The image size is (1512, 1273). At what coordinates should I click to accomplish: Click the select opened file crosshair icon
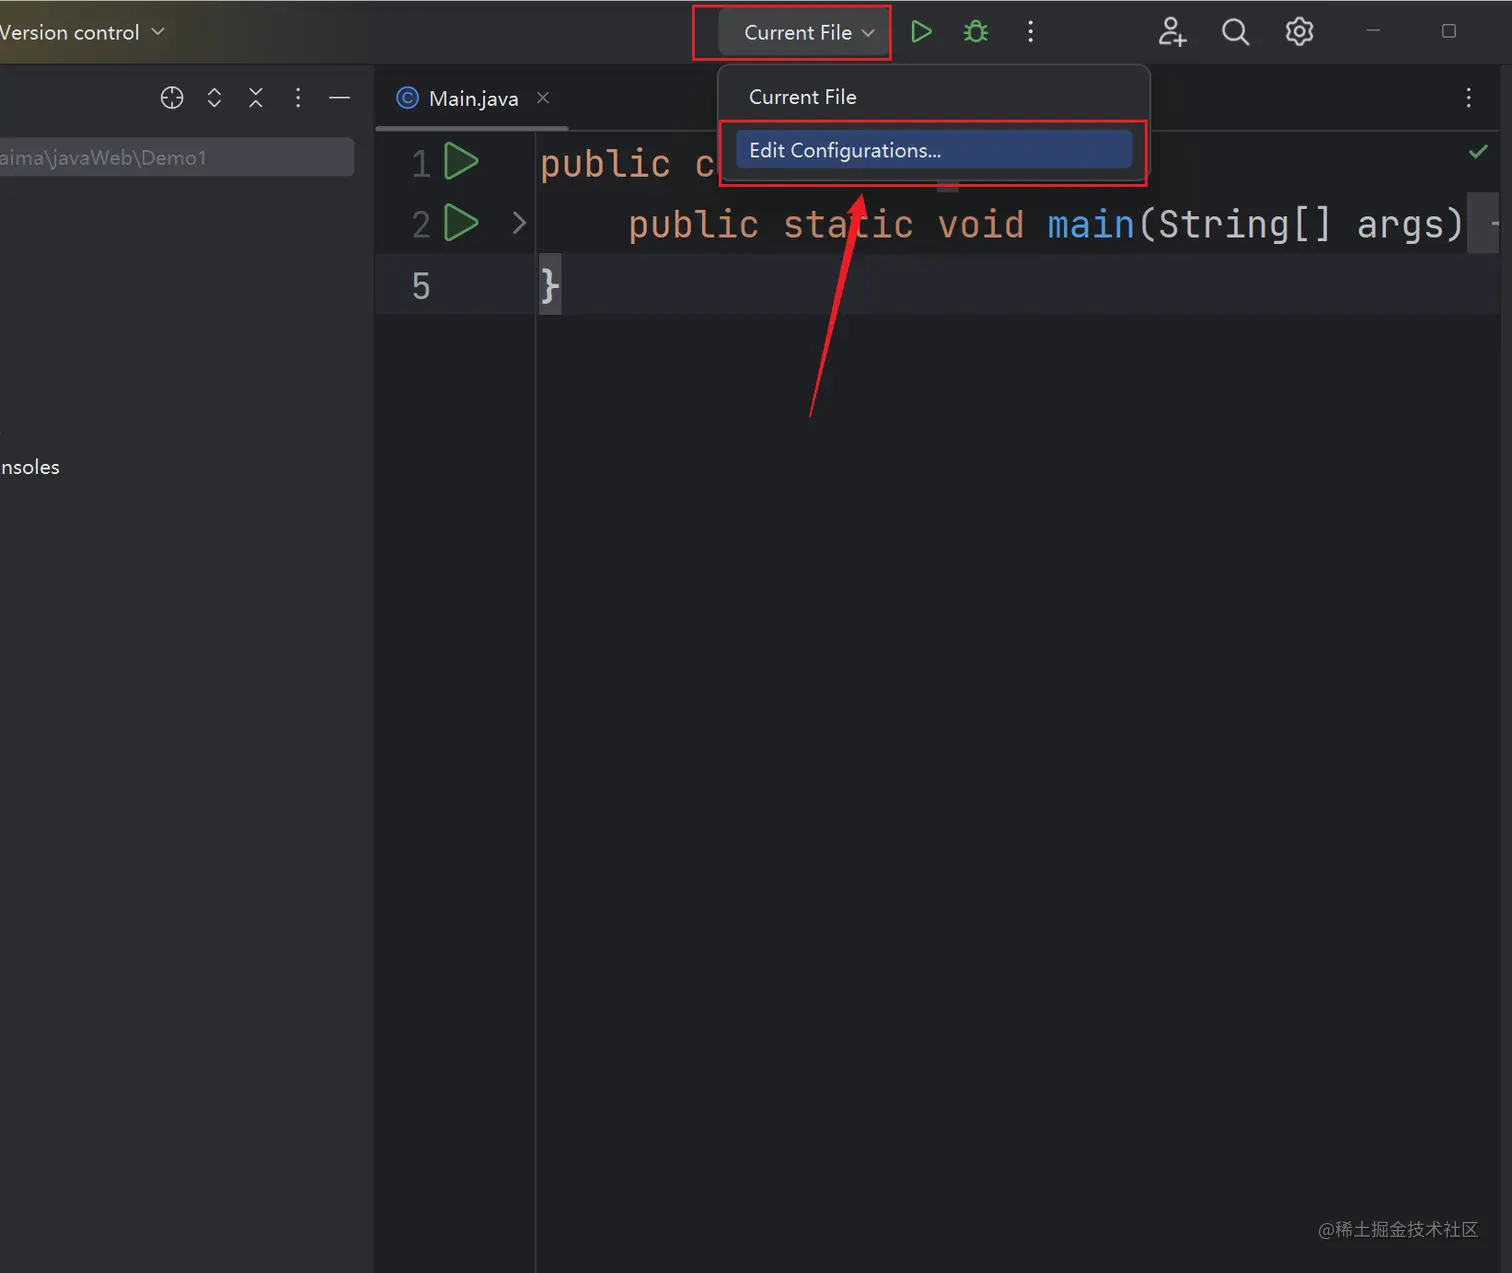coord(172,98)
